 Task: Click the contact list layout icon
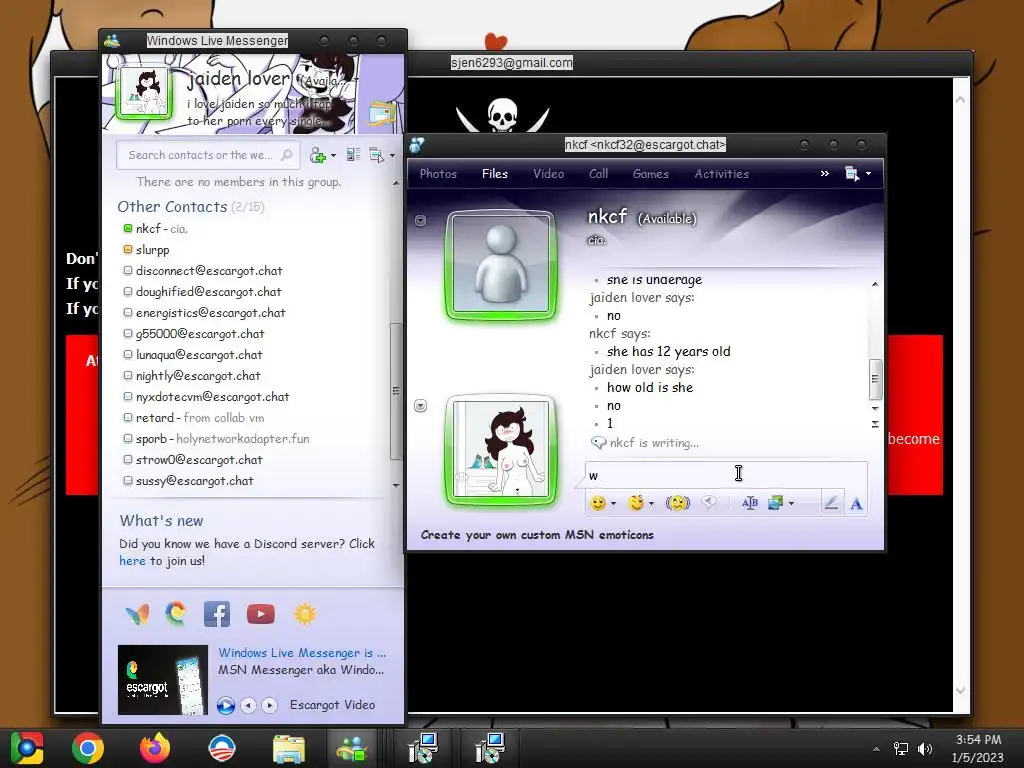click(353, 155)
